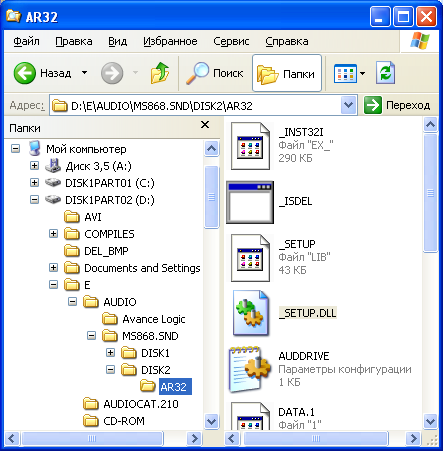This screenshot has height=451, width=443.
Task: Select the CD-ROM folder
Action: point(91,421)
